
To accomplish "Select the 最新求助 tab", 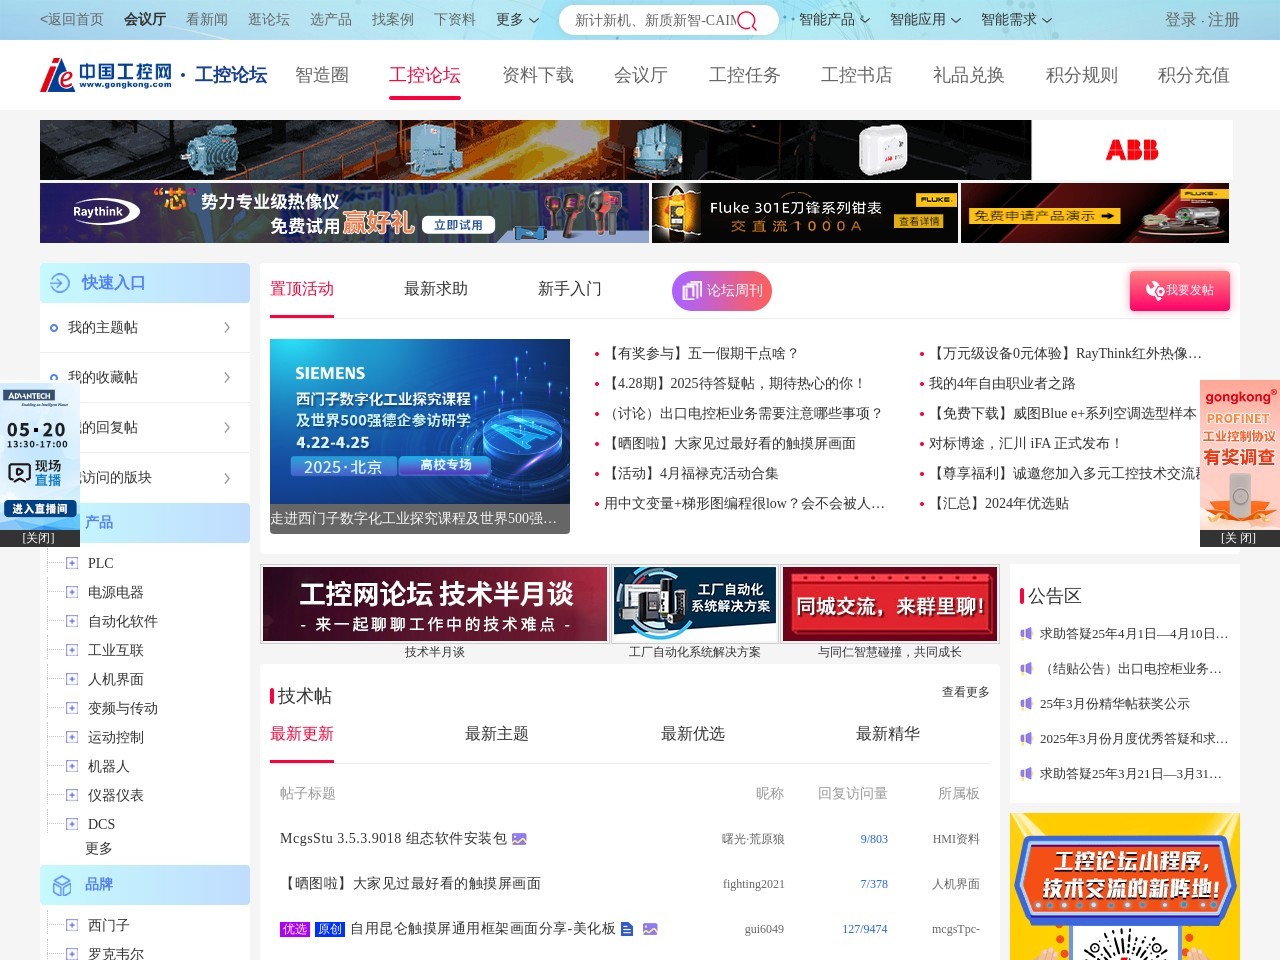I will click(436, 289).
